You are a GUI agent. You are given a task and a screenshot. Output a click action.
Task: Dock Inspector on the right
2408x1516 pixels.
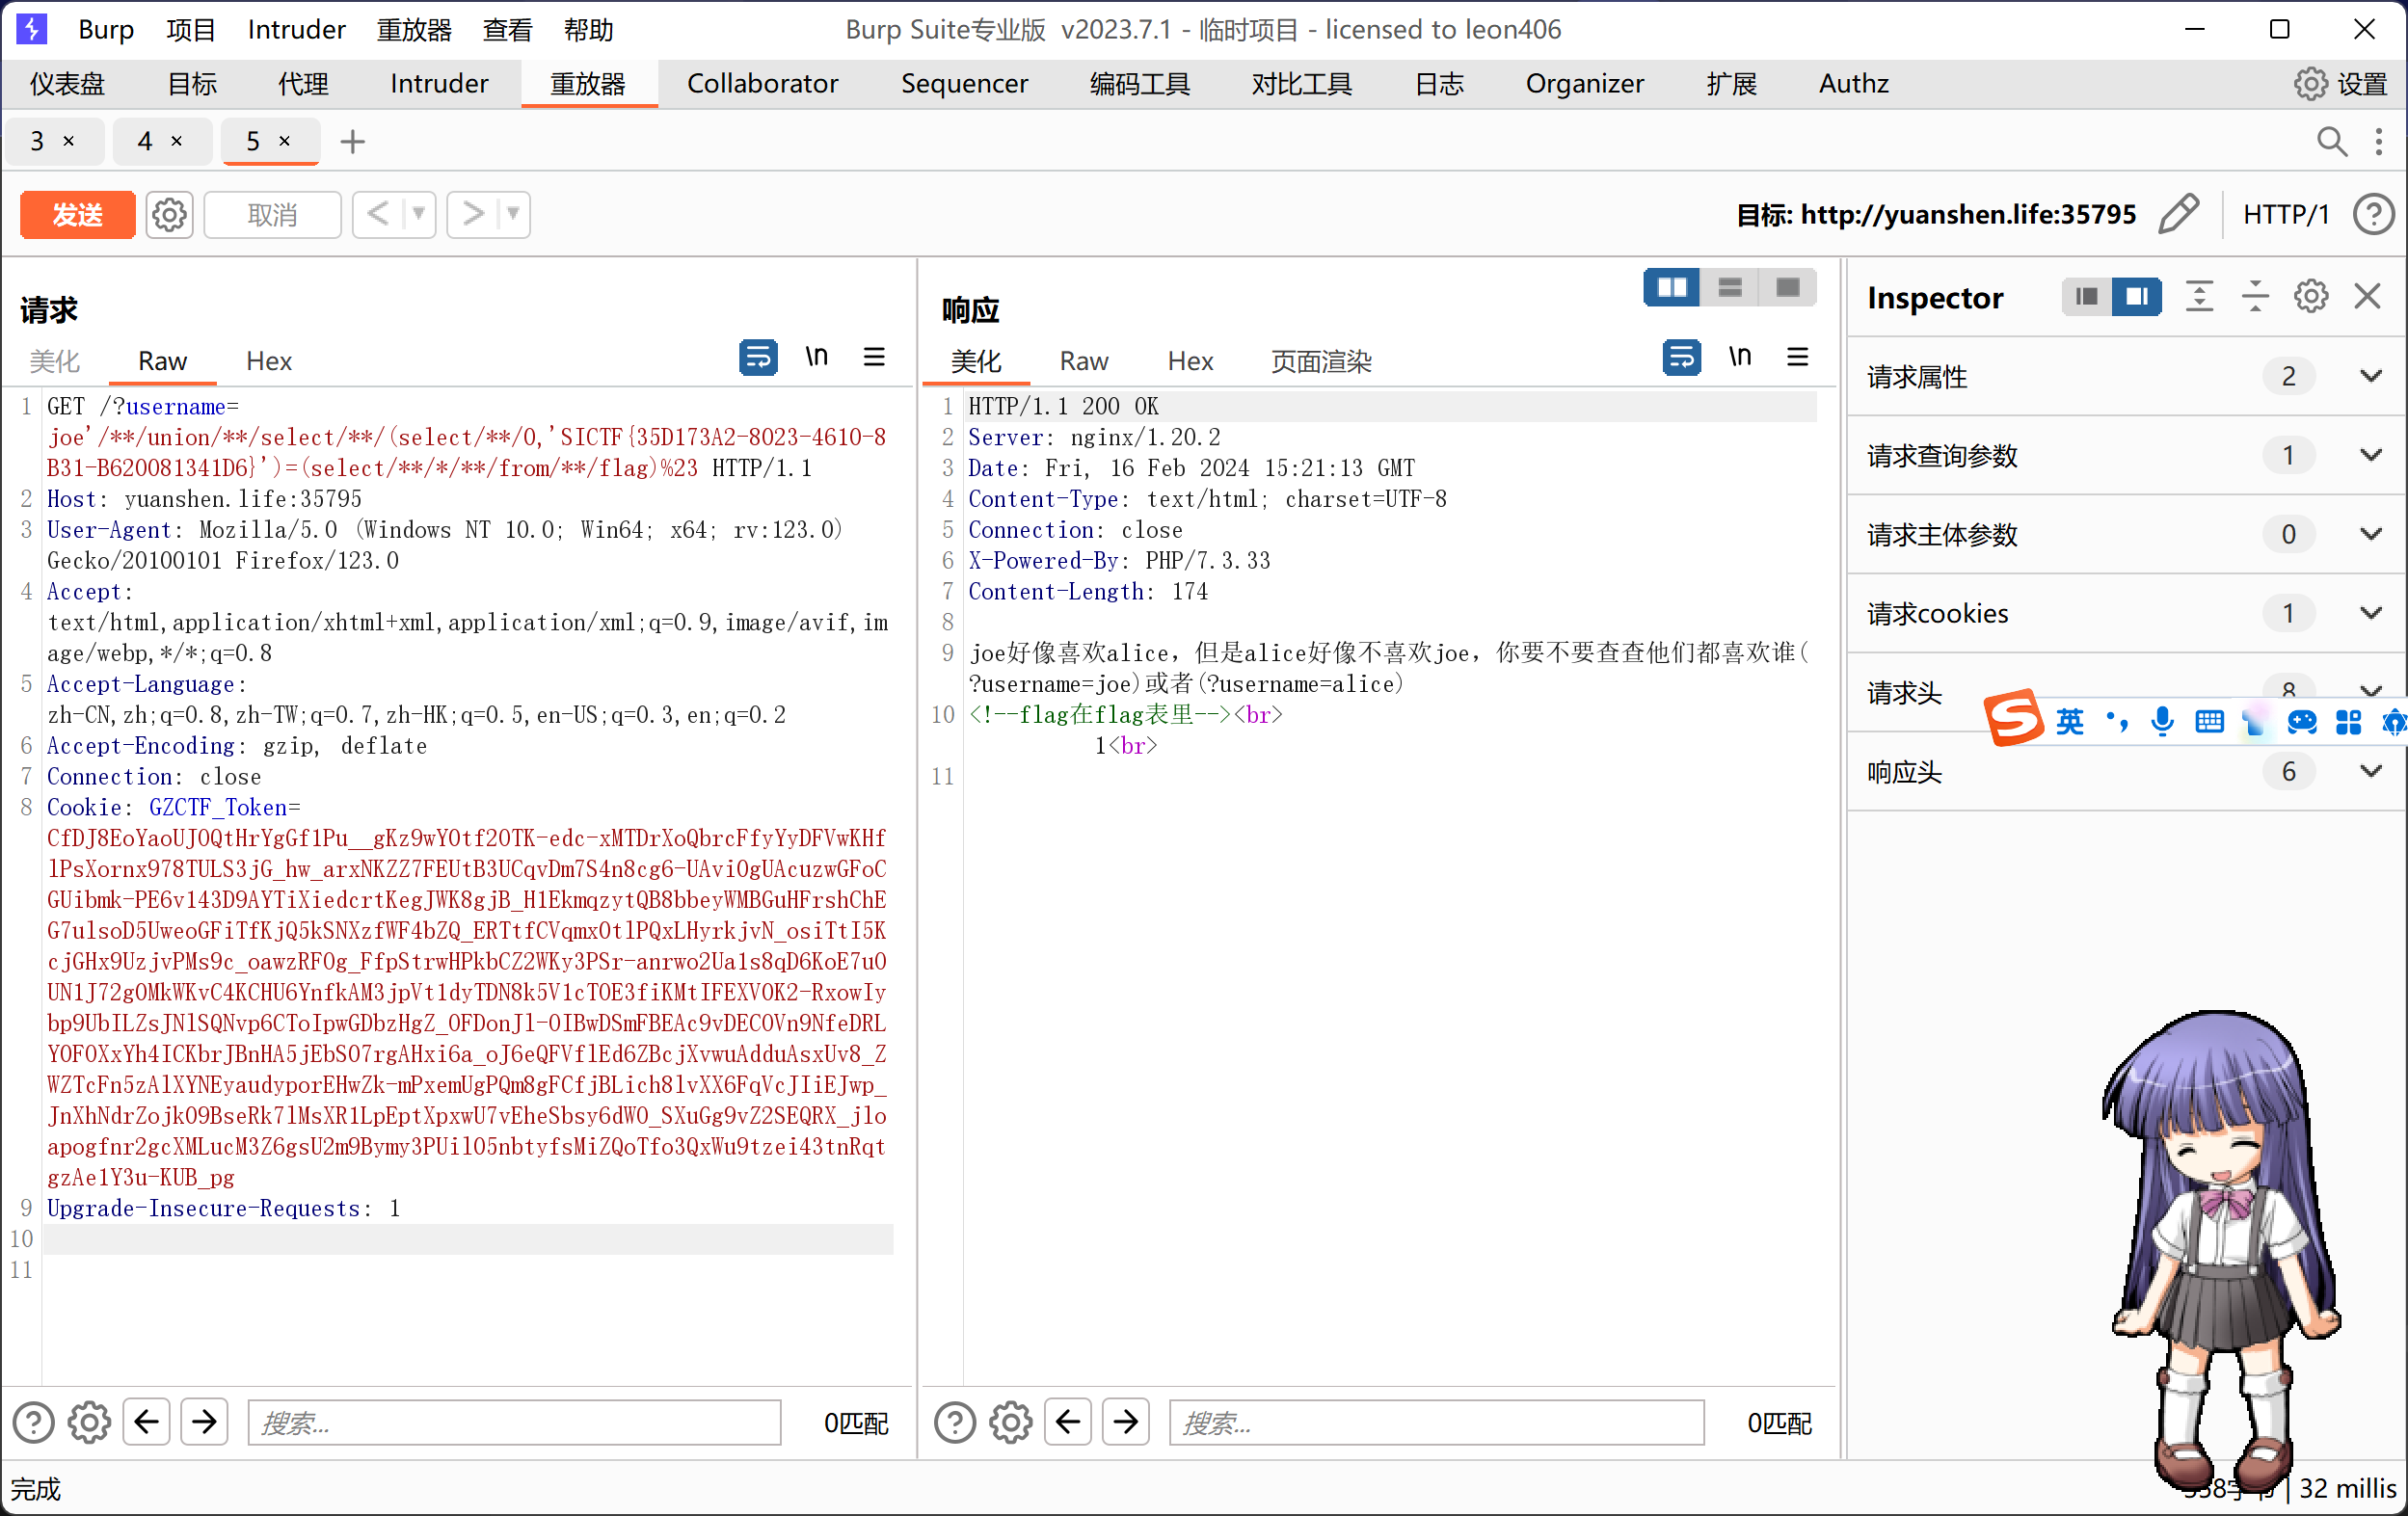coord(2136,296)
